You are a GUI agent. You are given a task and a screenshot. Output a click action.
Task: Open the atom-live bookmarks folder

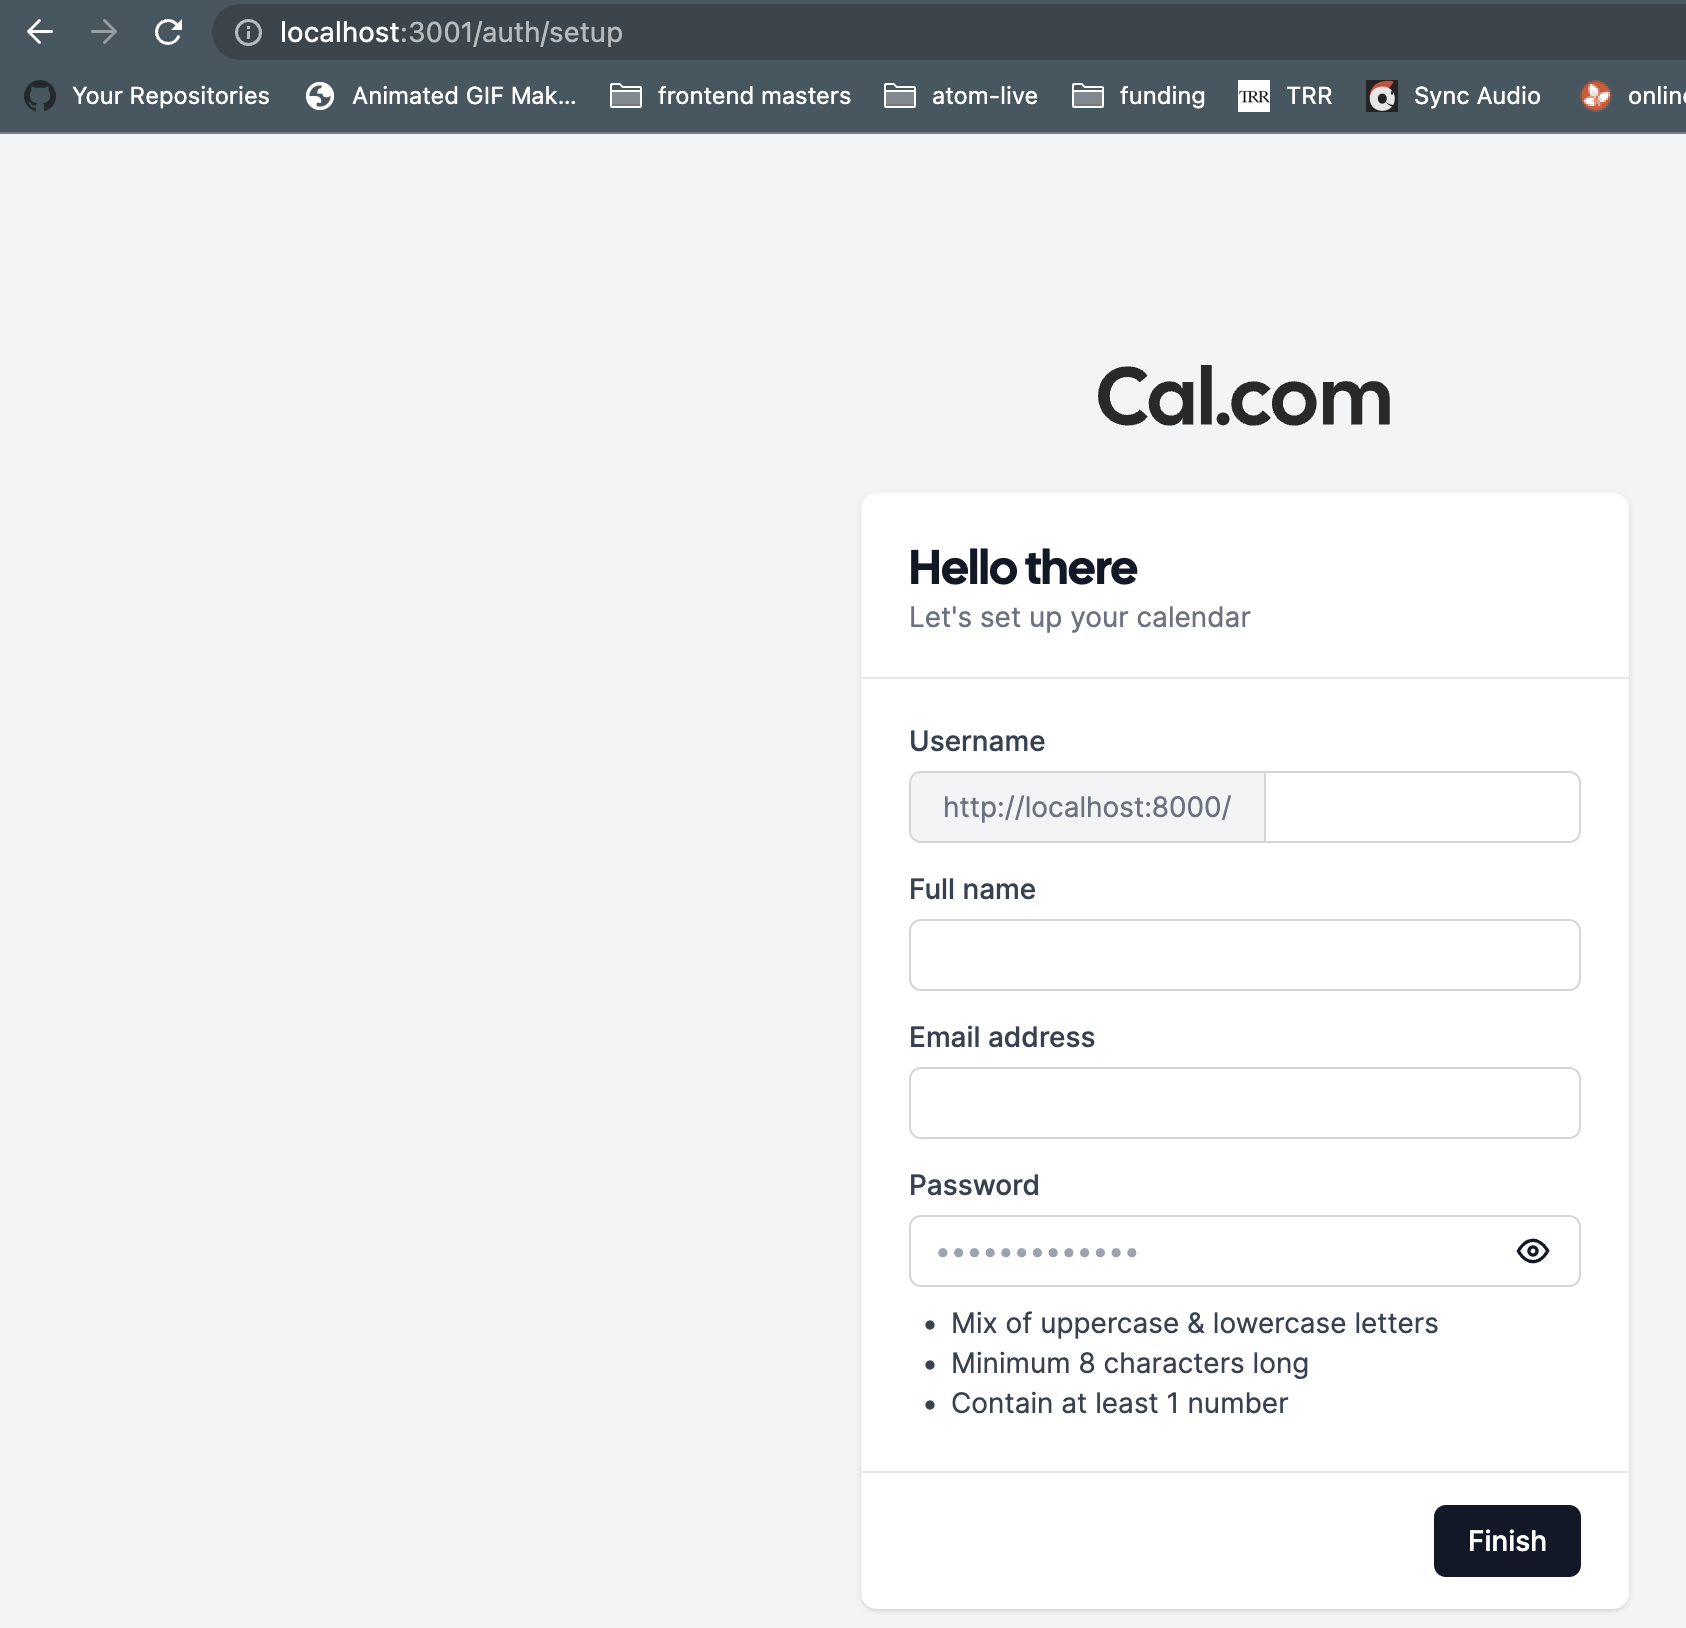tap(899, 95)
